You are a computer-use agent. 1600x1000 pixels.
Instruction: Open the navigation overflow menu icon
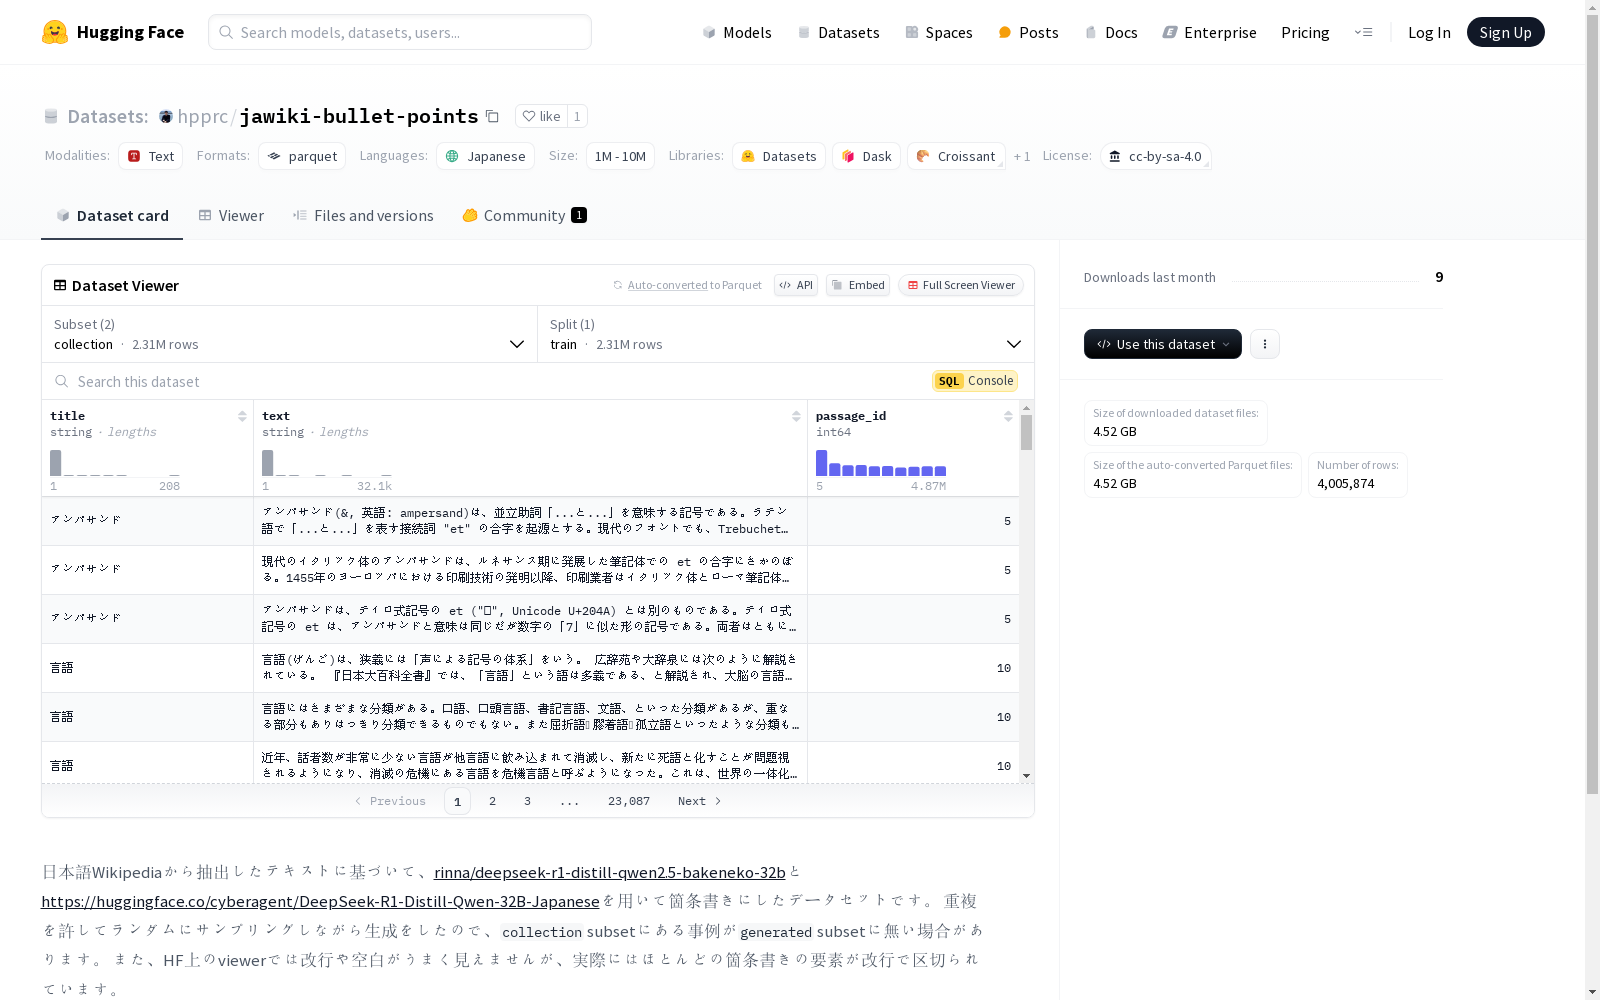[x=1363, y=32]
